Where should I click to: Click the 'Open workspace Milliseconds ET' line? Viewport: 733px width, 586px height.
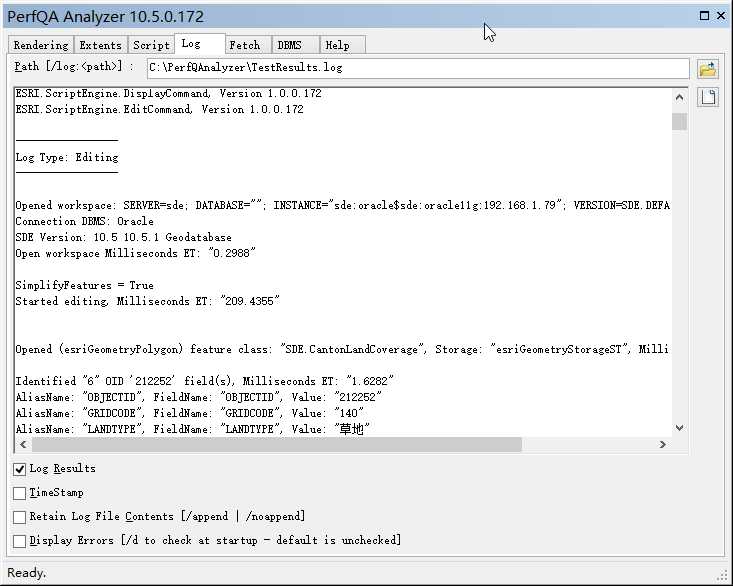click(x=136, y=253)
